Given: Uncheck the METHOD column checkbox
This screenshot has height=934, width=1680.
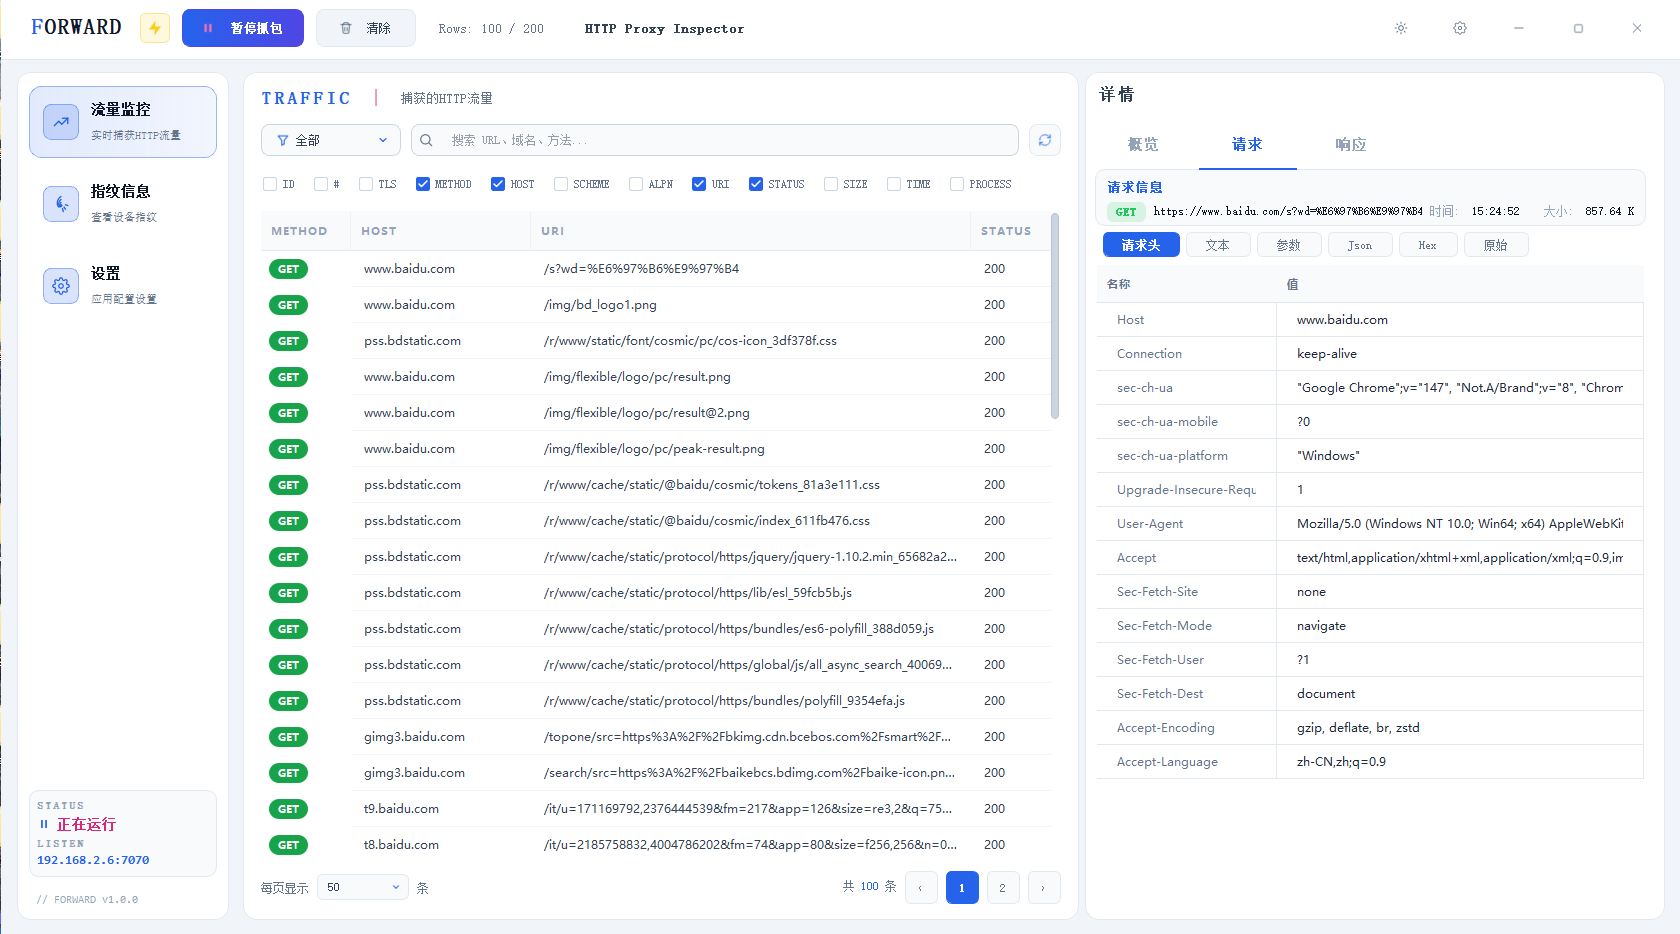Looking at the screenshot, I should pyautogui.click(x=423, y=184).
